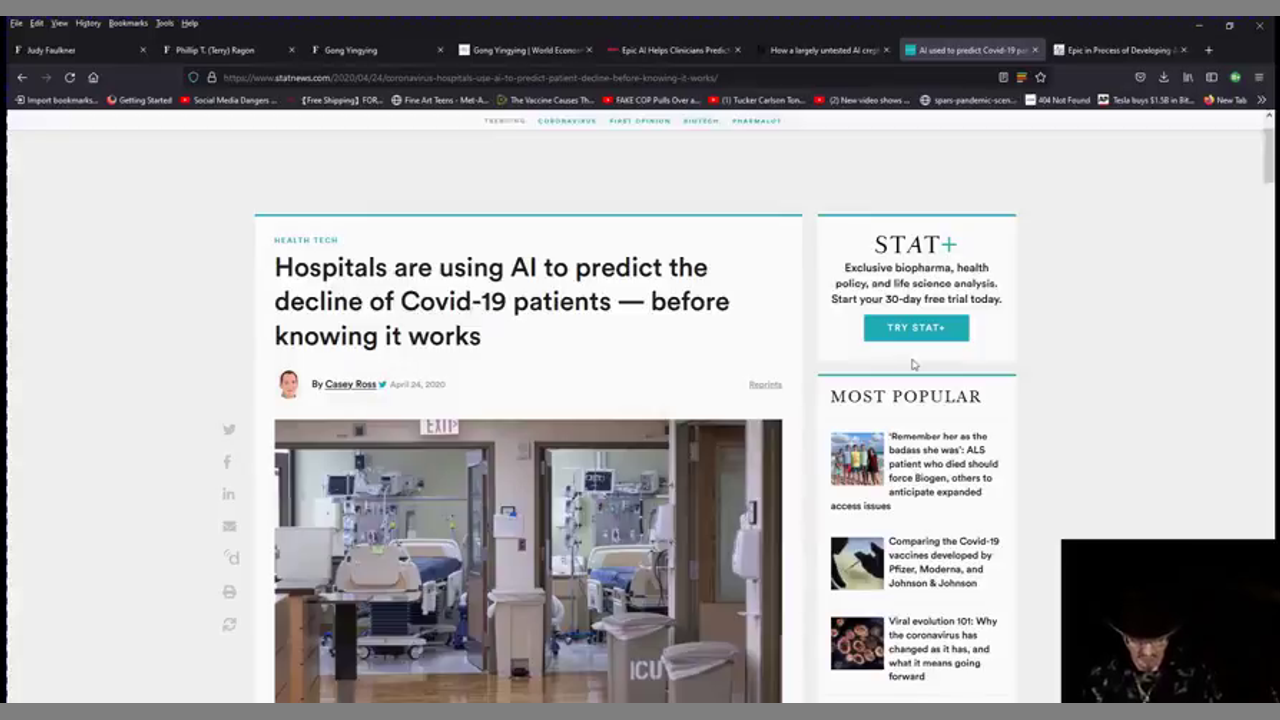Share article via Twitter icon
The width and height of the screenshot is (1280, 720).
point(229,429)
